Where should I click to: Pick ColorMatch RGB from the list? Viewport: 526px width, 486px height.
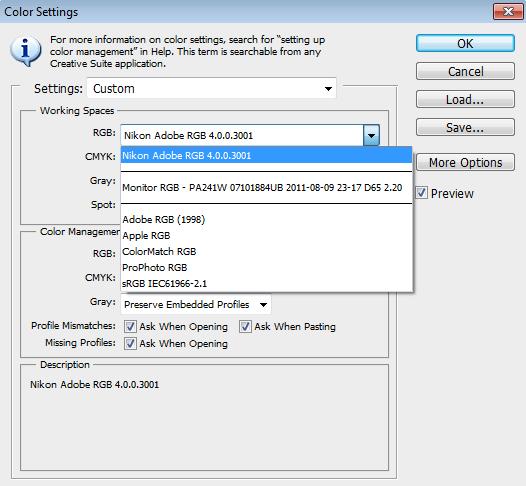(x=266, y=252)
